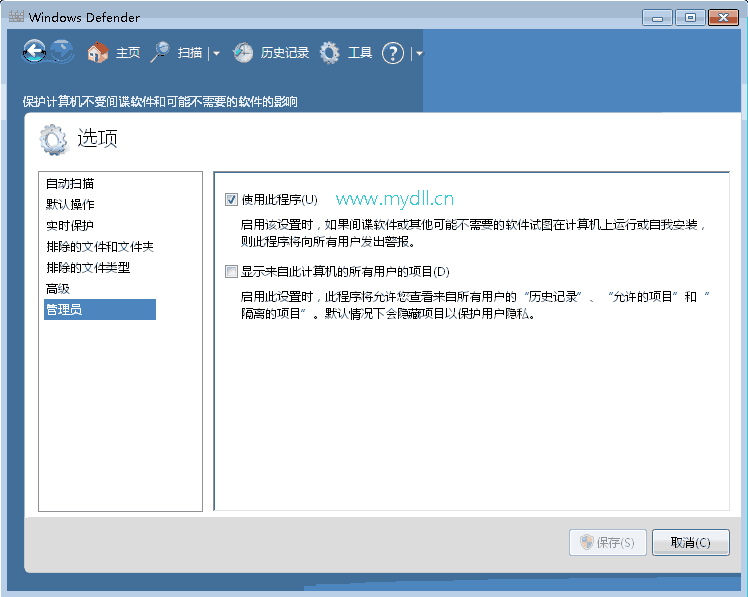
Task: Select 默认操作 in the options list
Action: (70, 204)
